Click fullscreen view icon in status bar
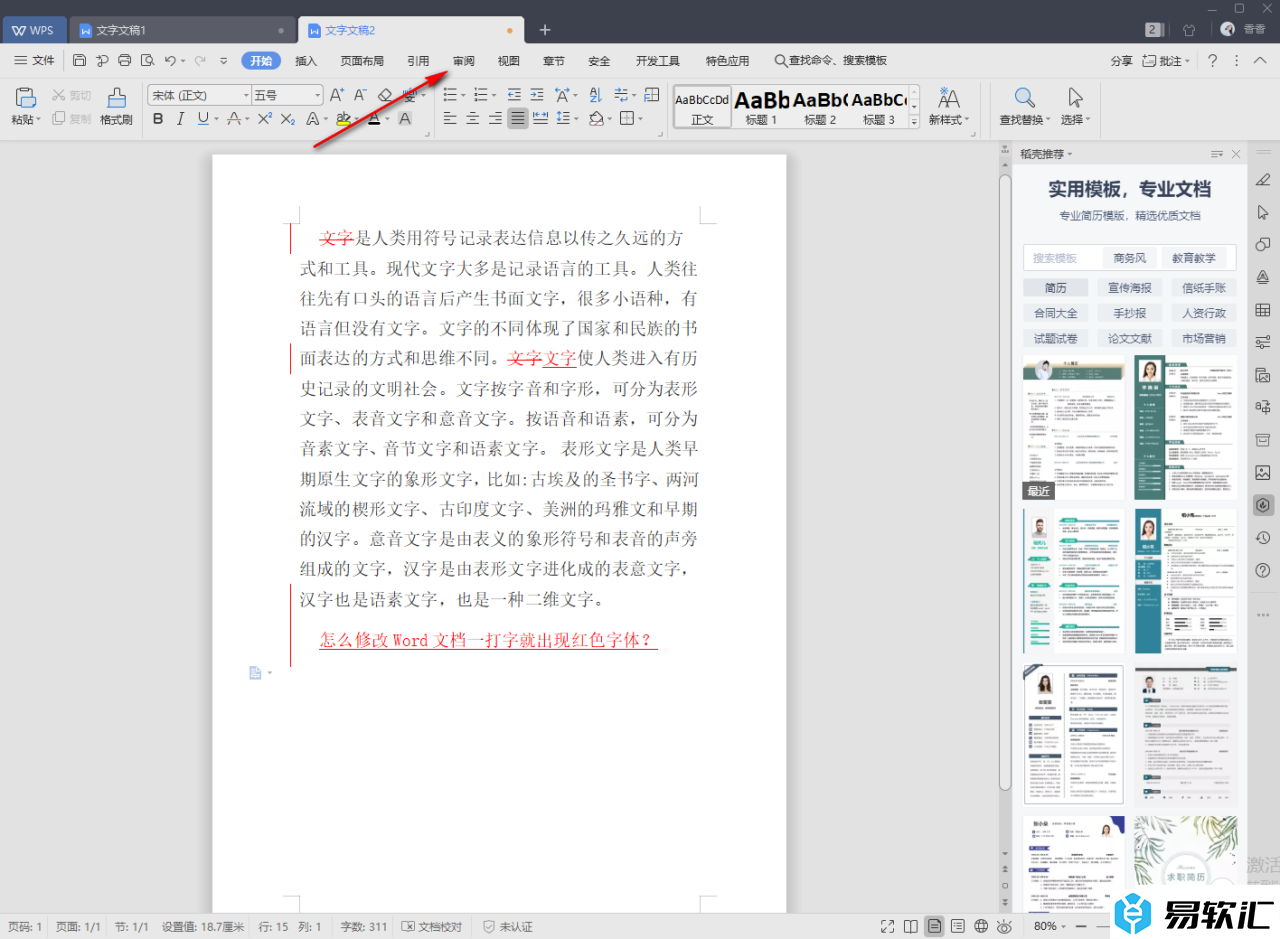 point(888,926)
